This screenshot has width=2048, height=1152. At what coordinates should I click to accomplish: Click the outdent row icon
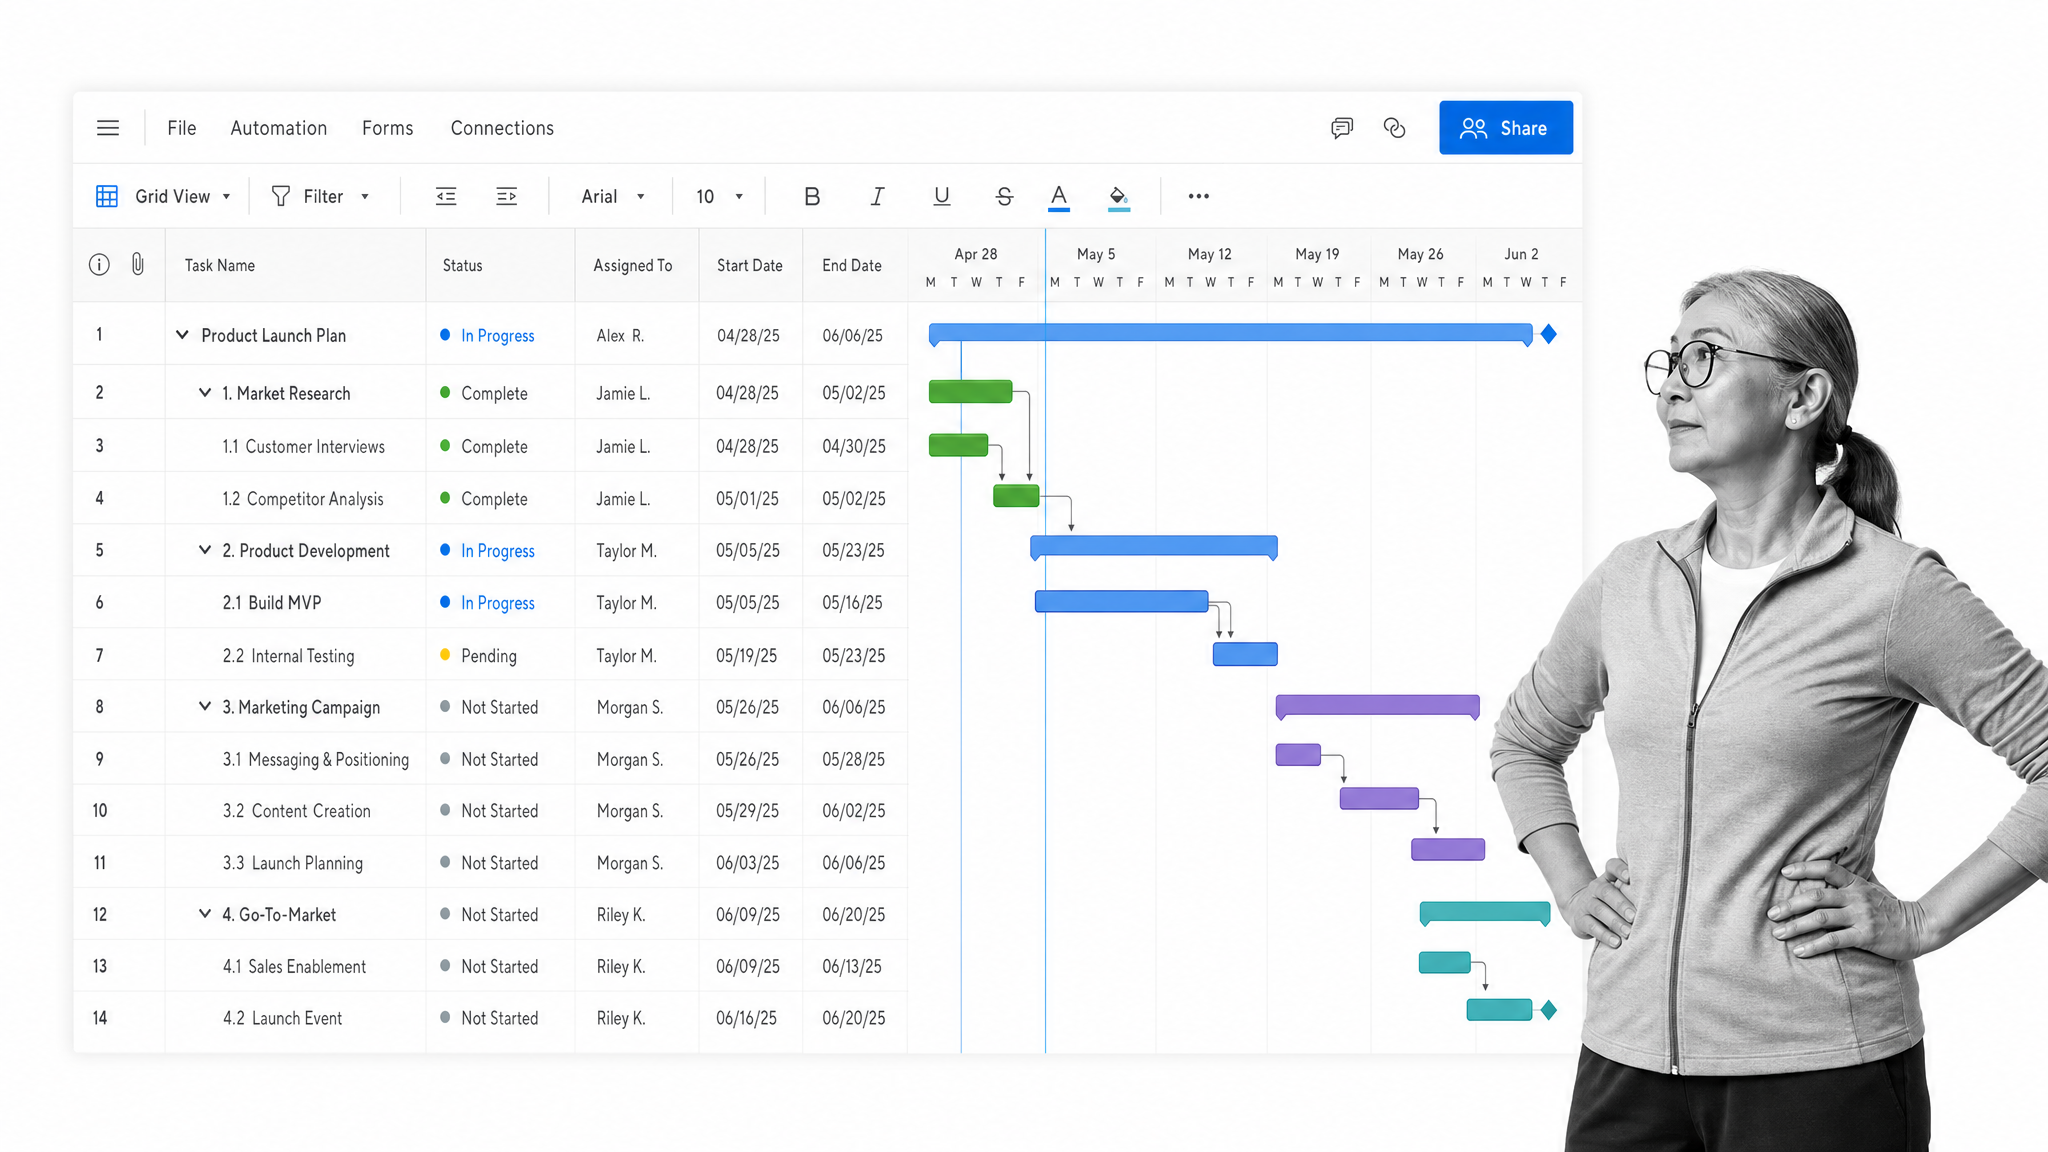[446, 196]
